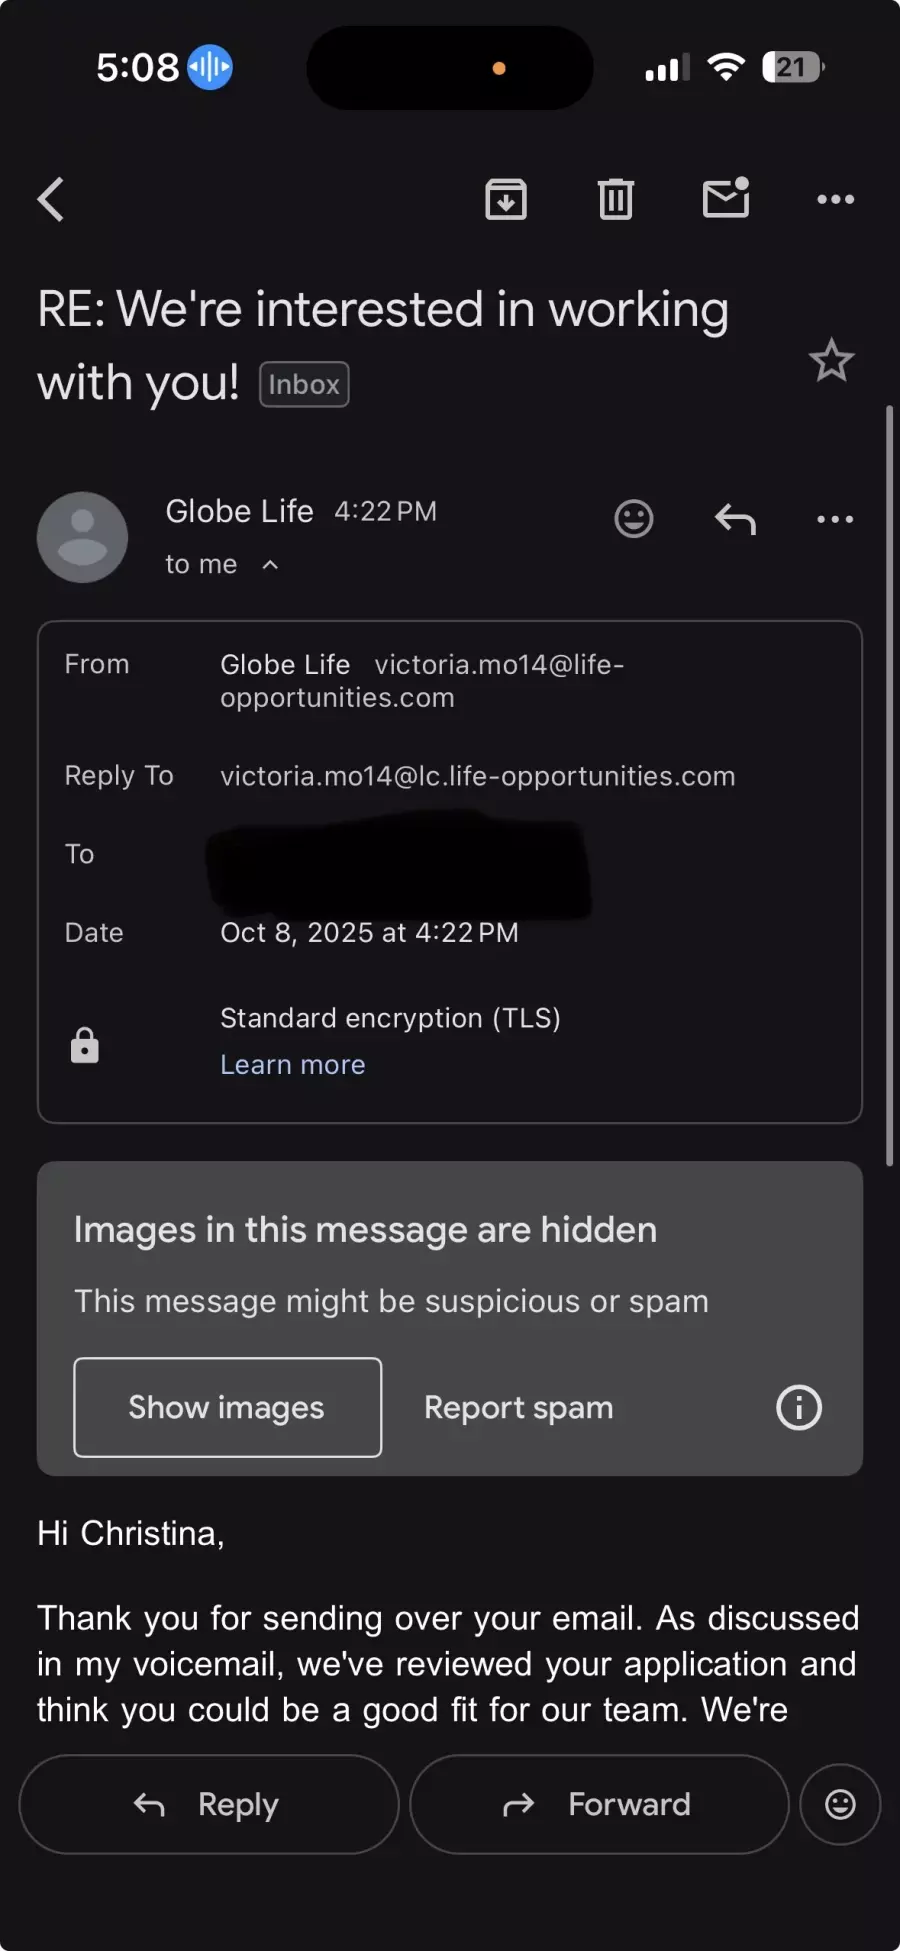900x1951 pixels.
Task: Open message-level more options menu
Action: 835,519
